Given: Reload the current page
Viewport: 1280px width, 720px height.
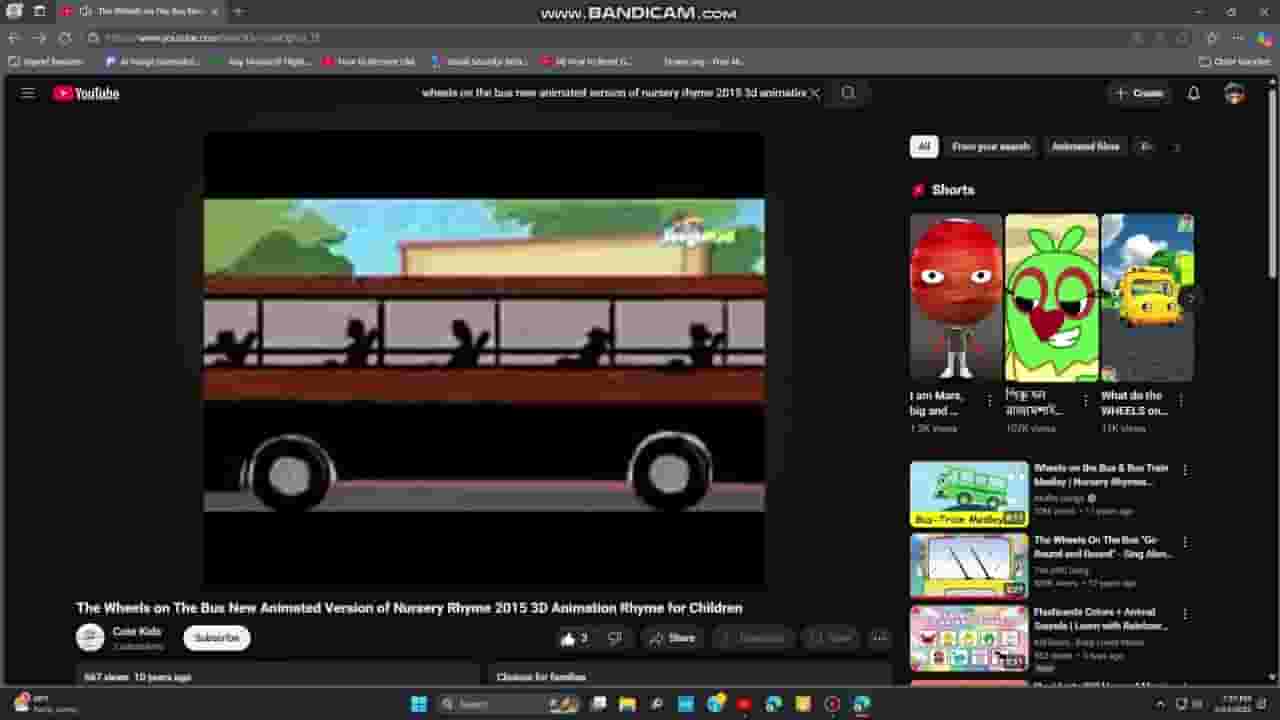Looking at the screenshot, I should 65,38.
